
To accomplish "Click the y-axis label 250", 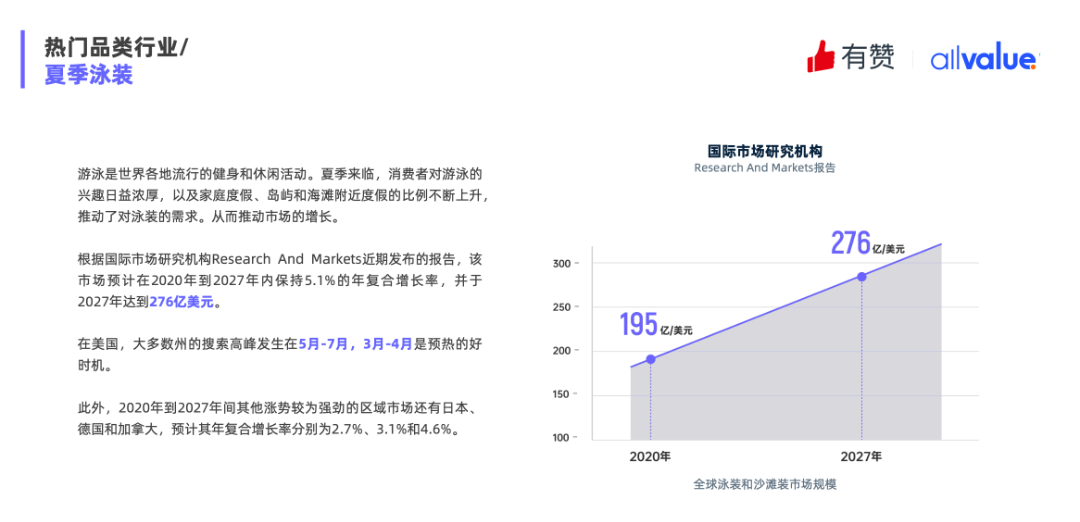I will 563,307.
